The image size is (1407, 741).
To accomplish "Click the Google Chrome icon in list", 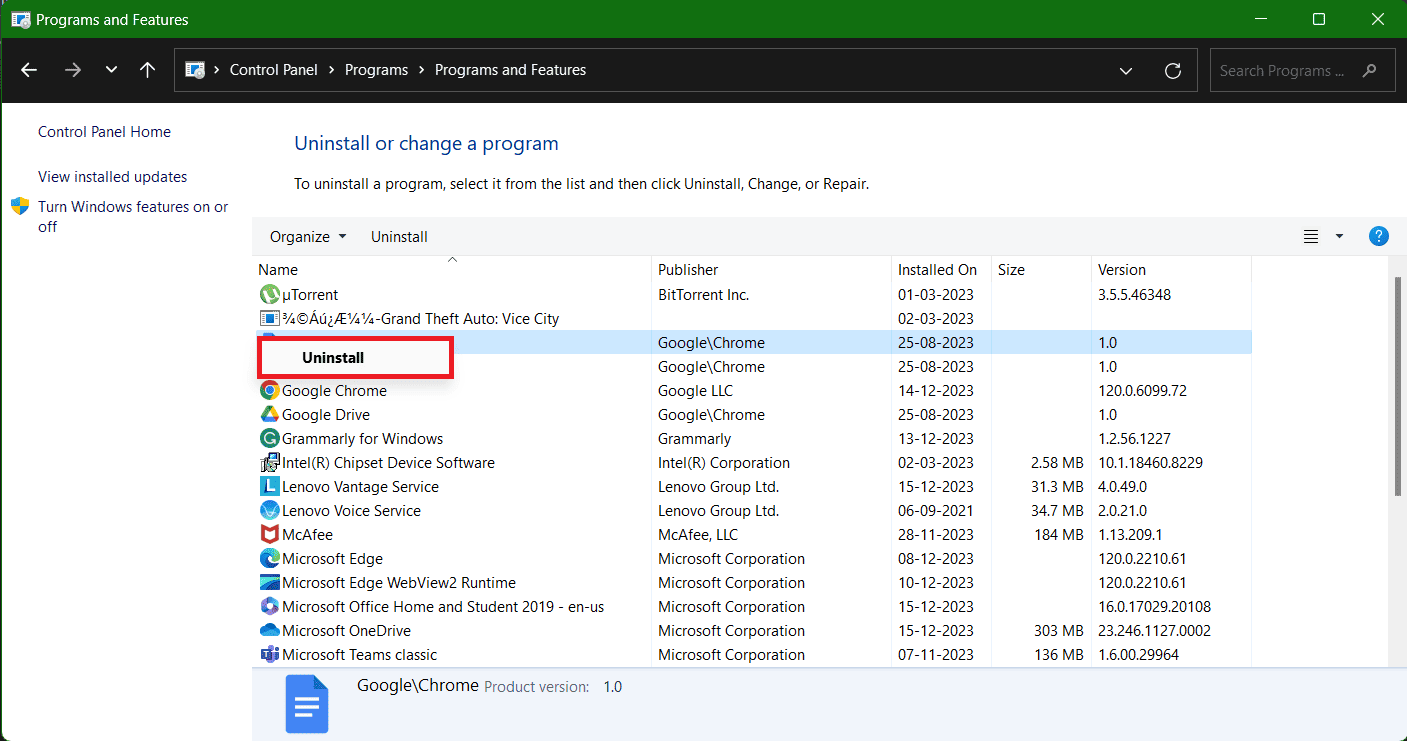I will pyautogui.click(x=269, y=391).
